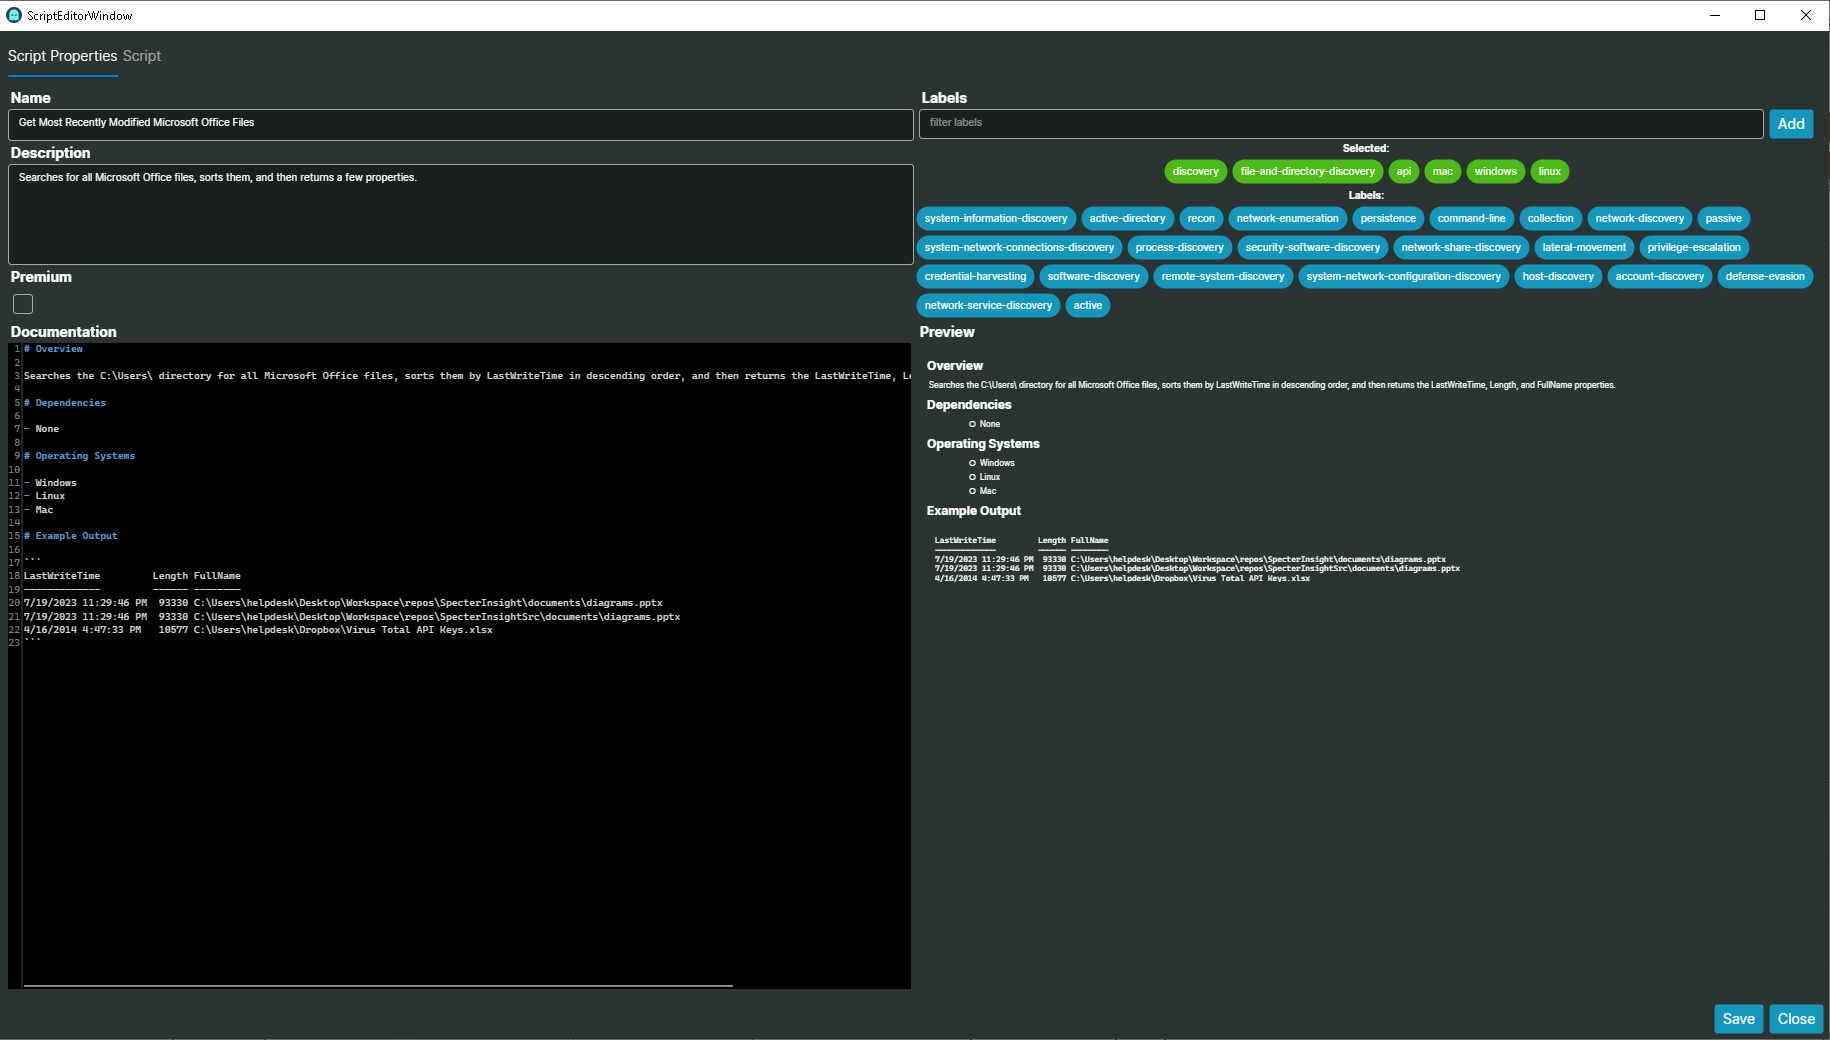
Task: Click the Add button next to labels filter
Action: pyautogui.click(x=1790, y=123)
